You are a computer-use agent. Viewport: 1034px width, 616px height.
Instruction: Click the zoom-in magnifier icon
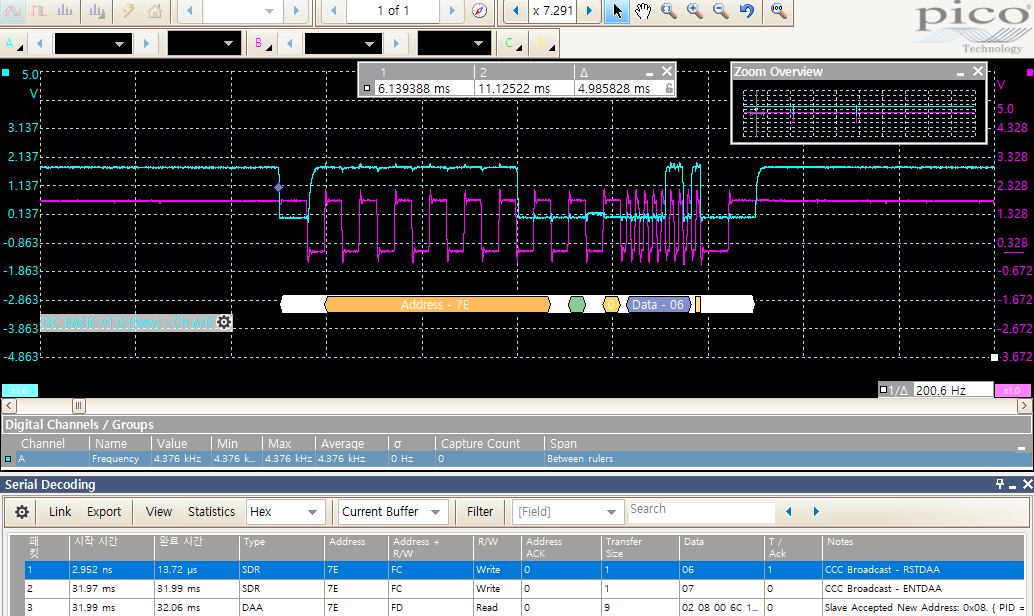click(693, 12)
